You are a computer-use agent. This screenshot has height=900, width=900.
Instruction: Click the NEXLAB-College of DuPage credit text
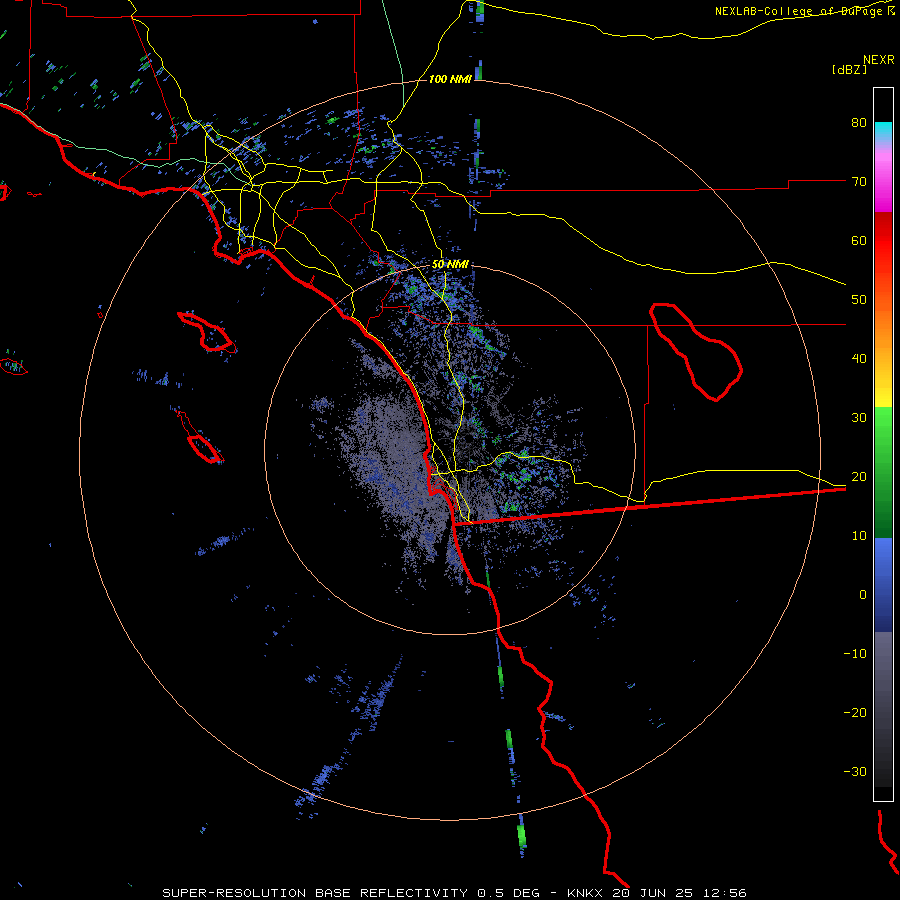[x=798, y=11]
